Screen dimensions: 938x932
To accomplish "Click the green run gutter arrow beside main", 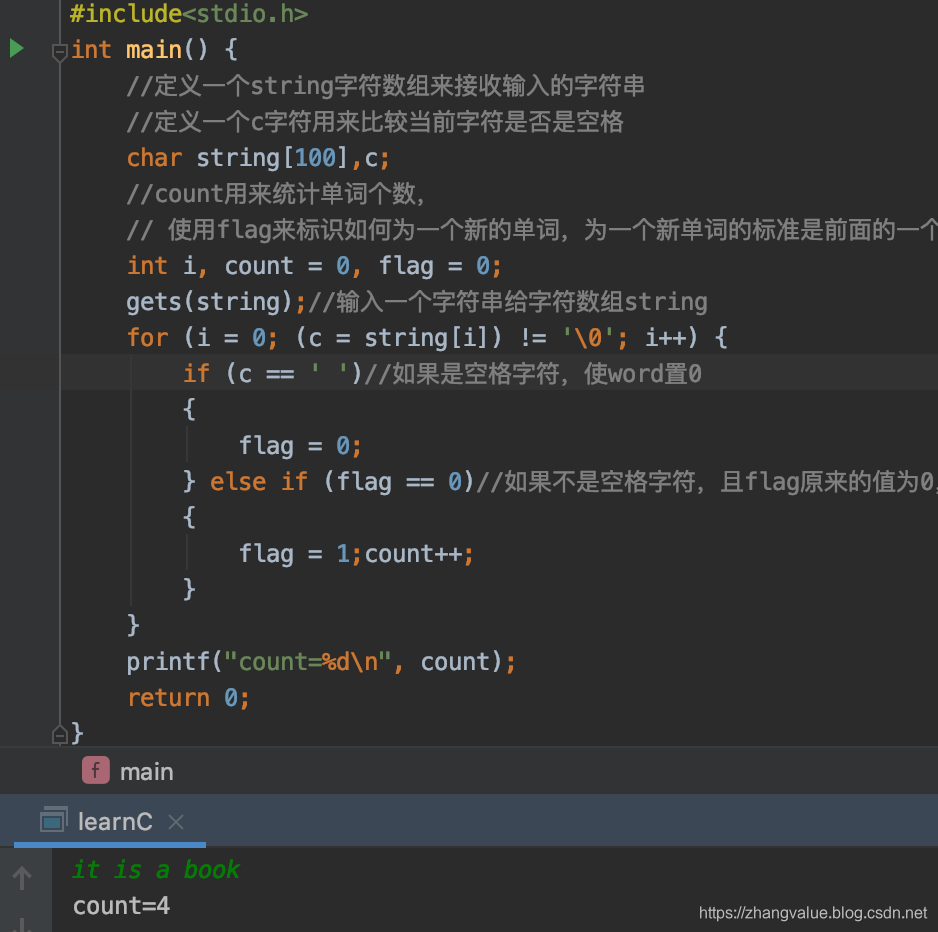I will (17, 48).
